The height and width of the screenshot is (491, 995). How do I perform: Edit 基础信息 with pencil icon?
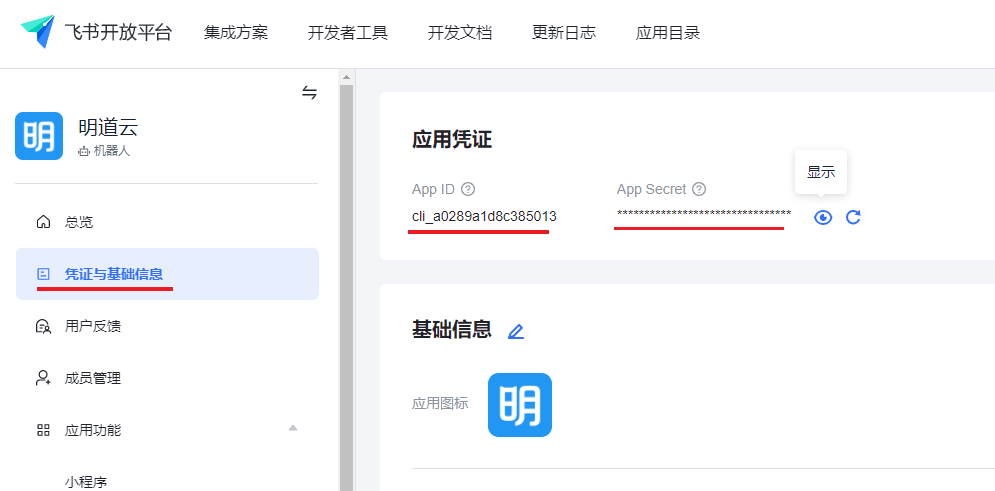(x=516, y=331)
